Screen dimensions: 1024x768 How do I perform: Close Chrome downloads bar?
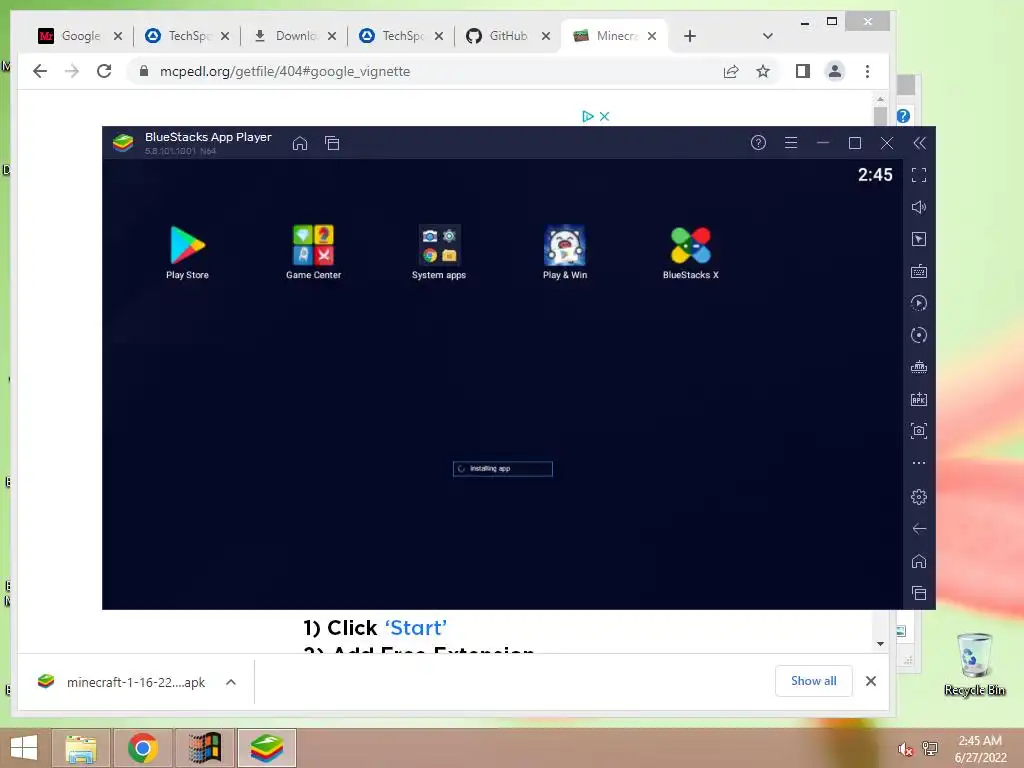pos(871,681)
